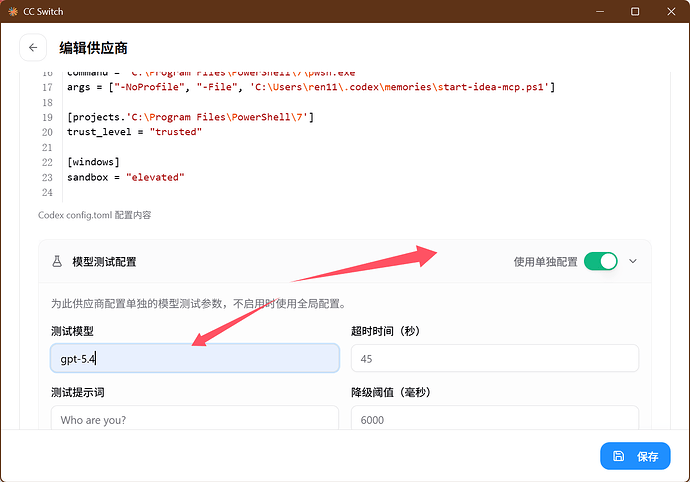Click the 超时时间（秒）label
This screenshot has width=690, height=482.
(385, 331)
